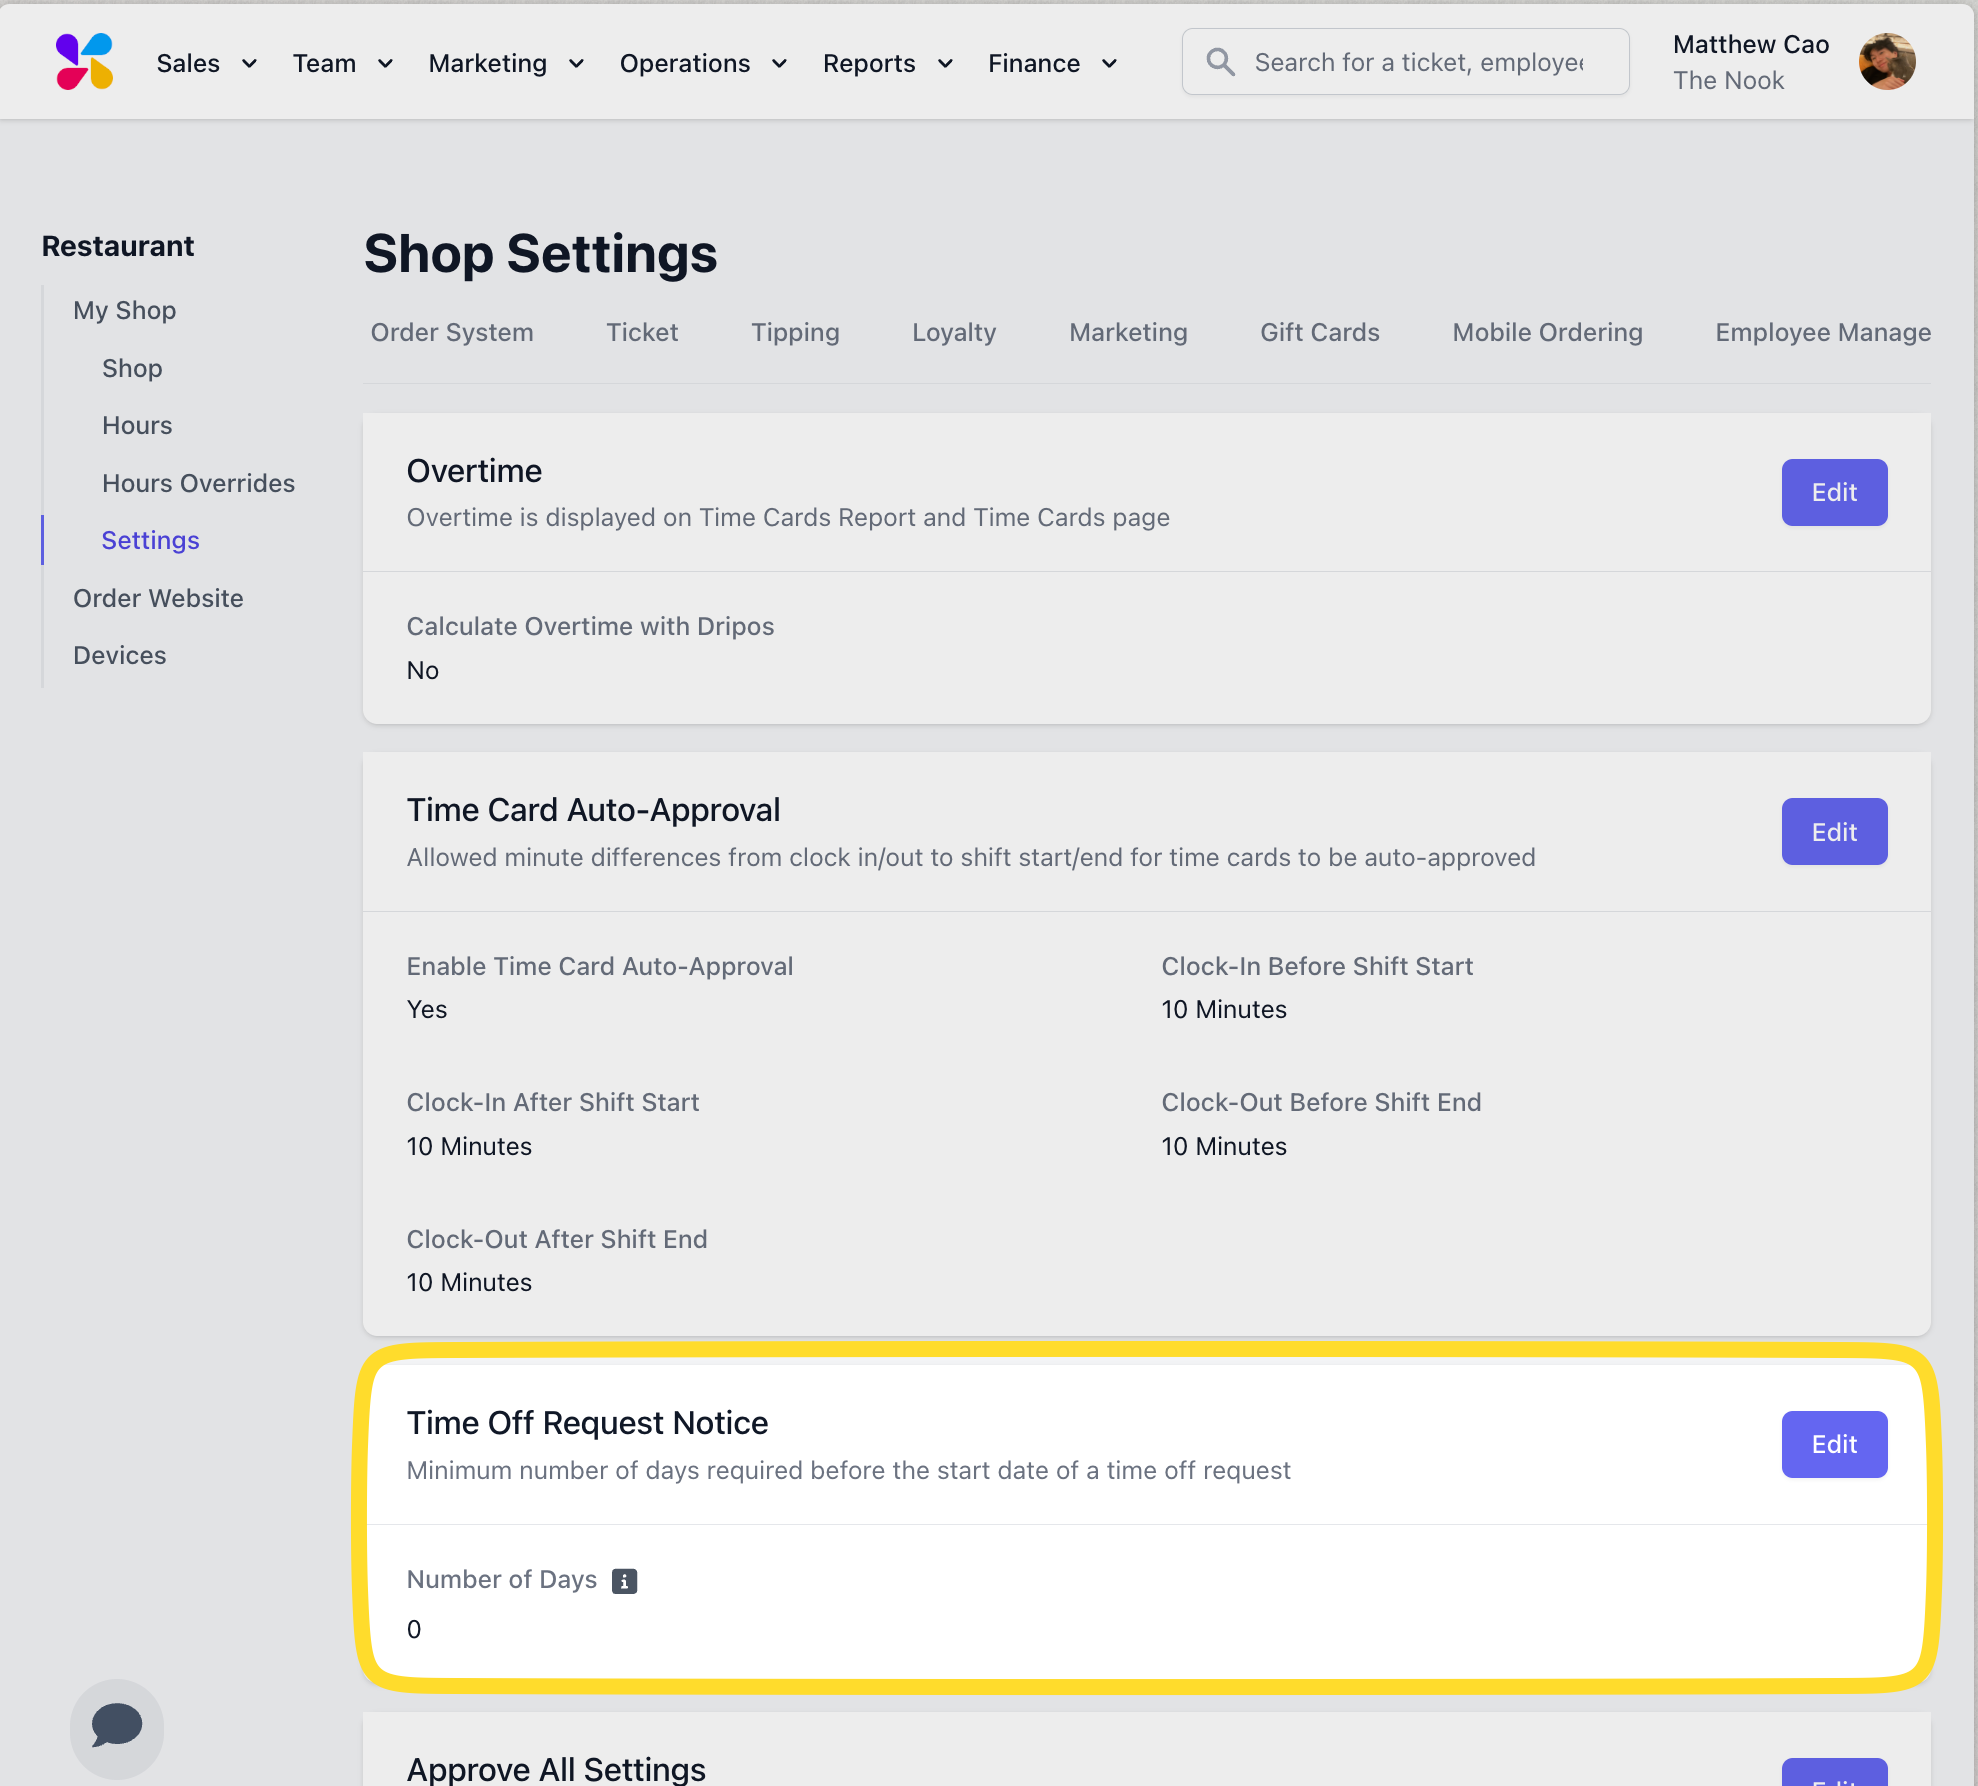This screenshot has width=1978, height=1786.
Task: Expand the Sales dropdown menu
Action: pos(207,63)
